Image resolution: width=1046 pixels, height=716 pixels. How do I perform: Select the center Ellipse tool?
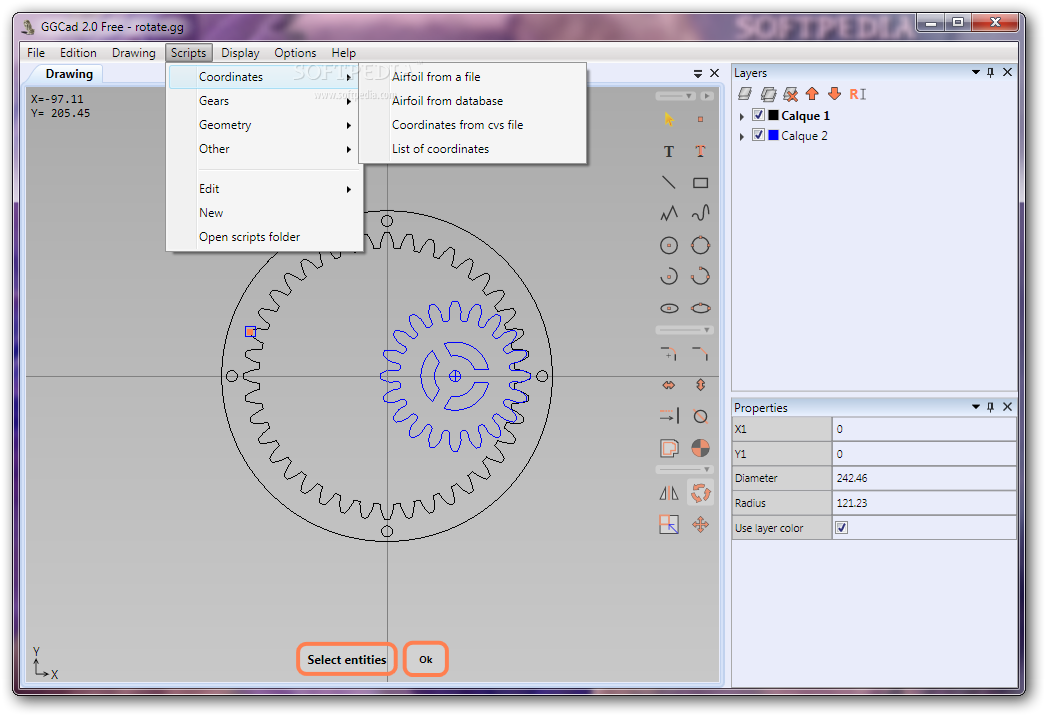669,308
